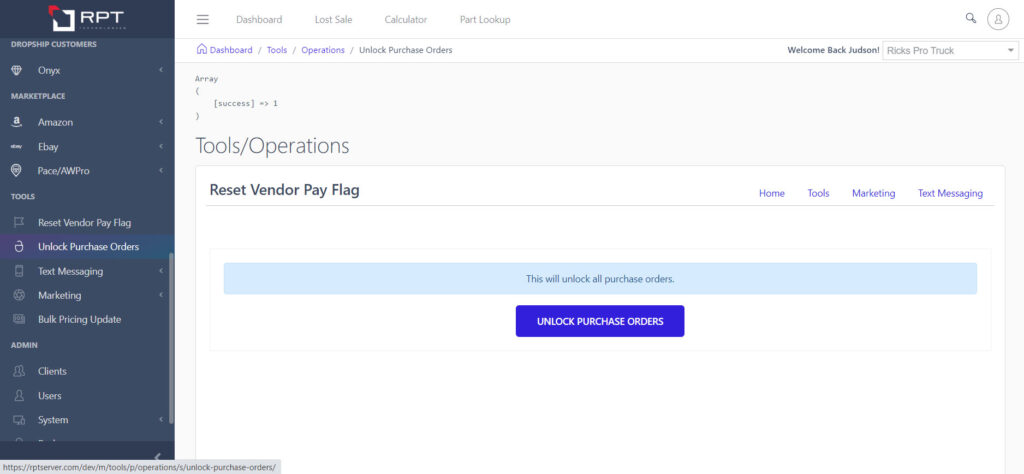This screenshot has height=474, width=1024.
Task: Click the 'Welcome Back Judson!' text
Action: pos(833,50)
